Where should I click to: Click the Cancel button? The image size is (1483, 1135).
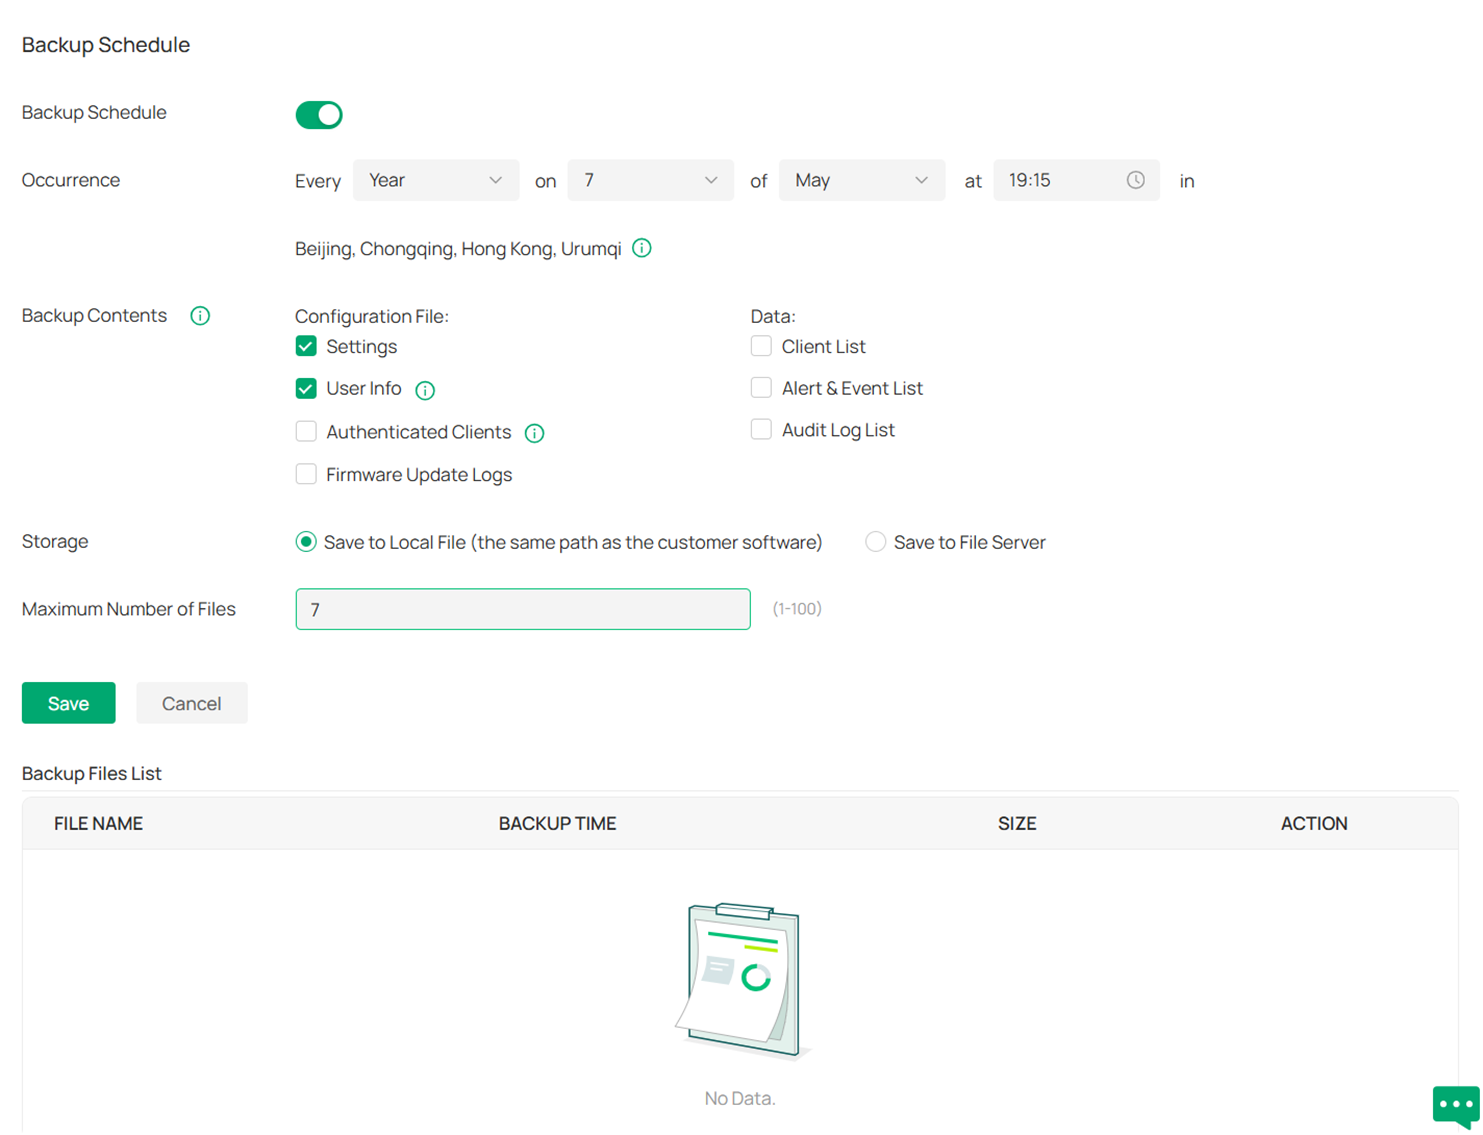coord(191,703)
